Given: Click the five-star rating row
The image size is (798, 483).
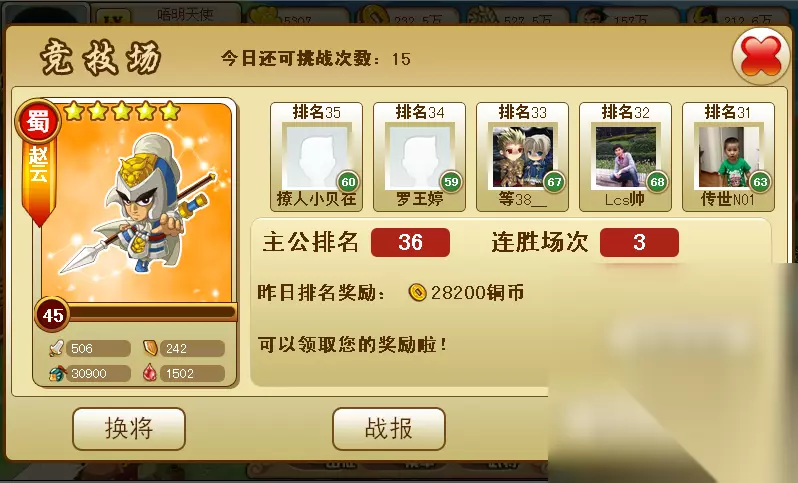Looking at the screenshot, I should coord(122,110).
